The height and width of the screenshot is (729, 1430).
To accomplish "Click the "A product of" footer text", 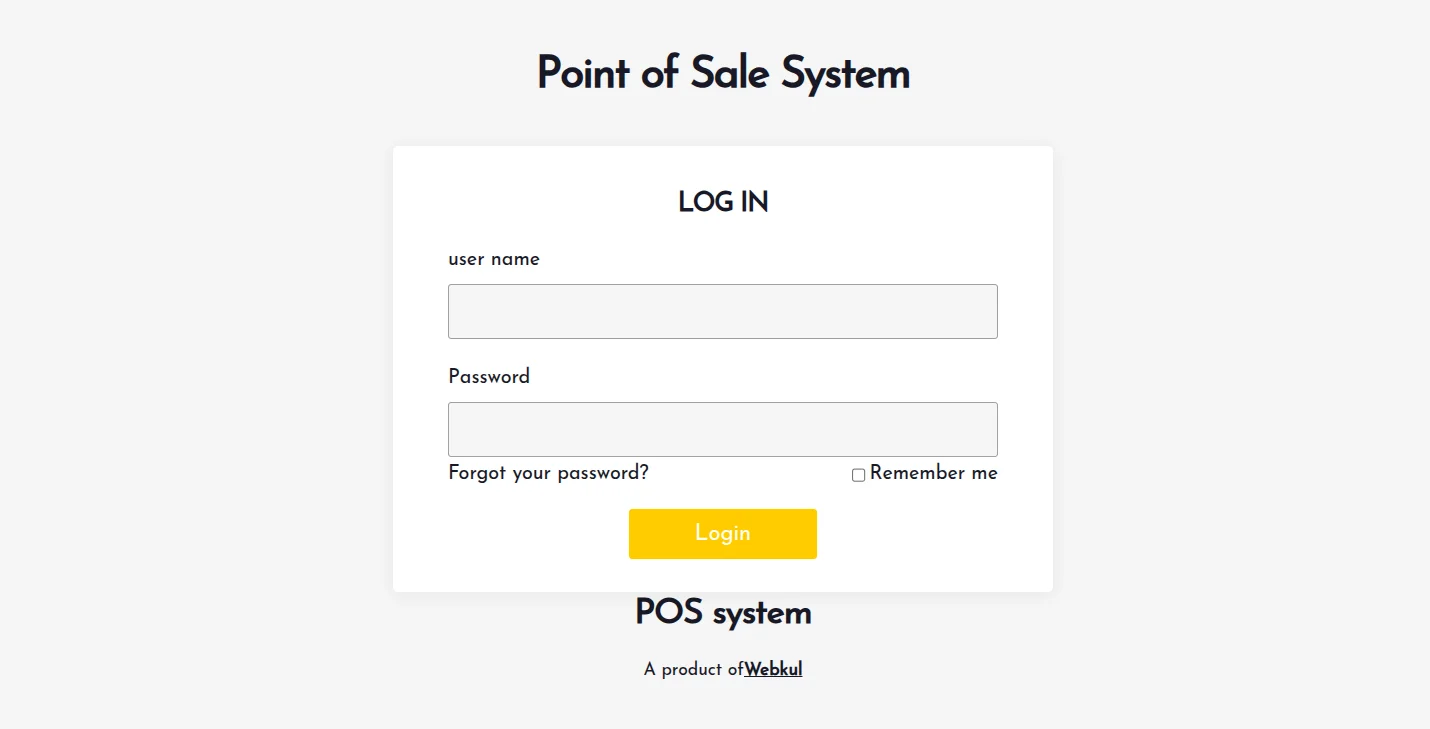I will [693, 669].
